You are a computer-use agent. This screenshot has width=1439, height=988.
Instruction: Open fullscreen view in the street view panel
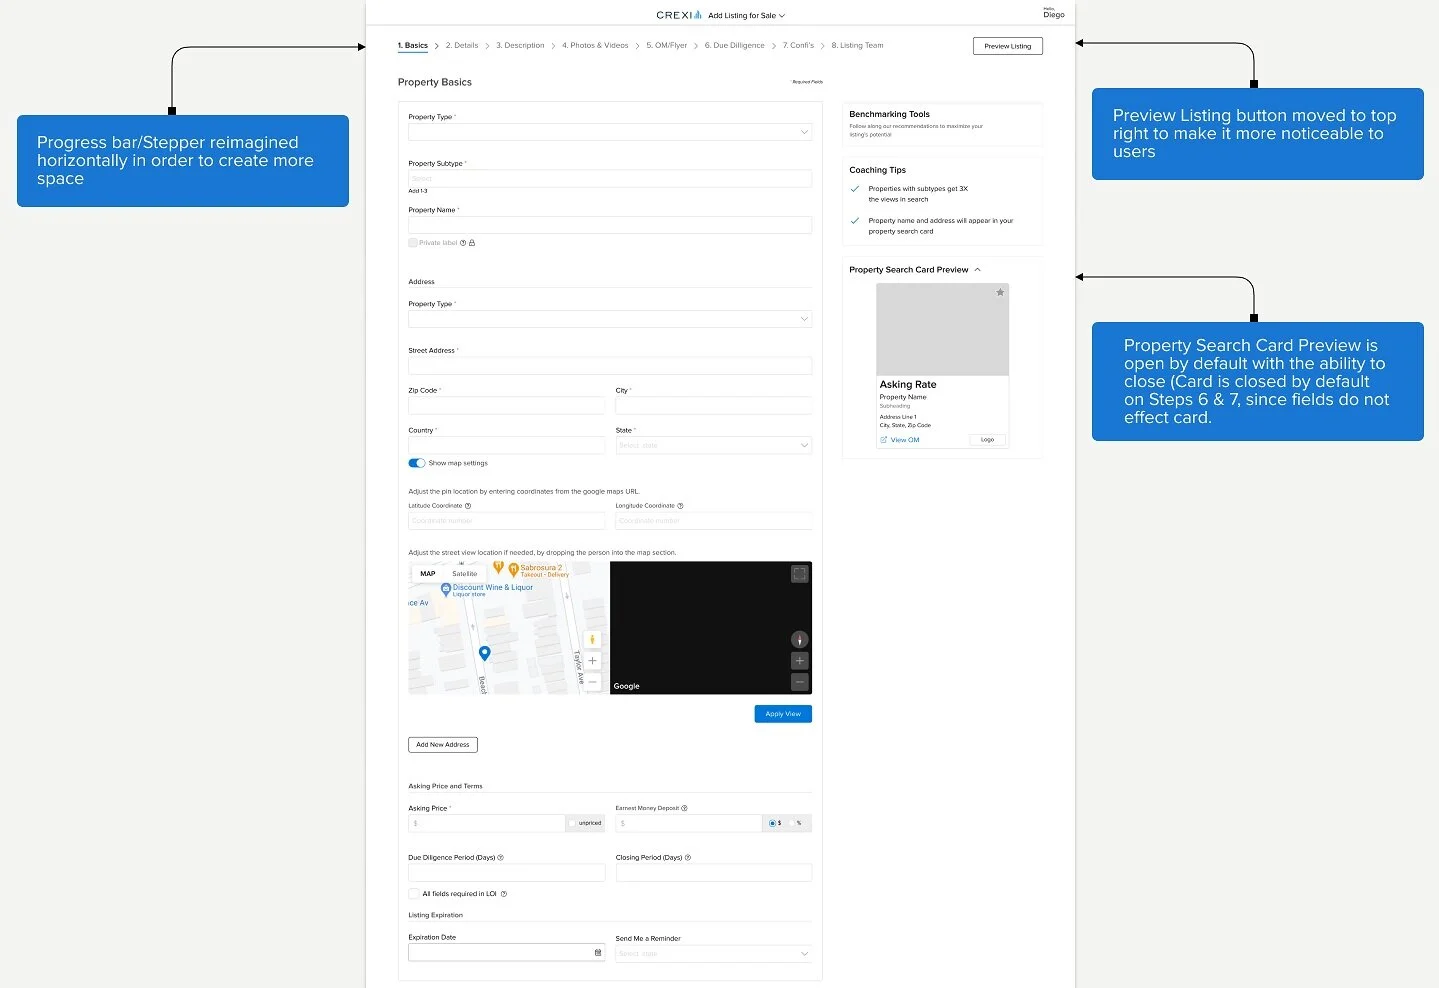tap(798, 574)
